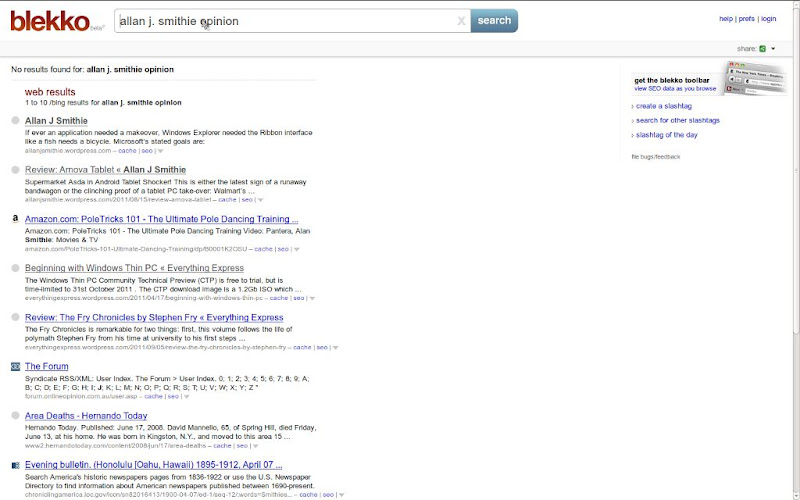
Task: Click the search button
Action: tap(494, 21)
